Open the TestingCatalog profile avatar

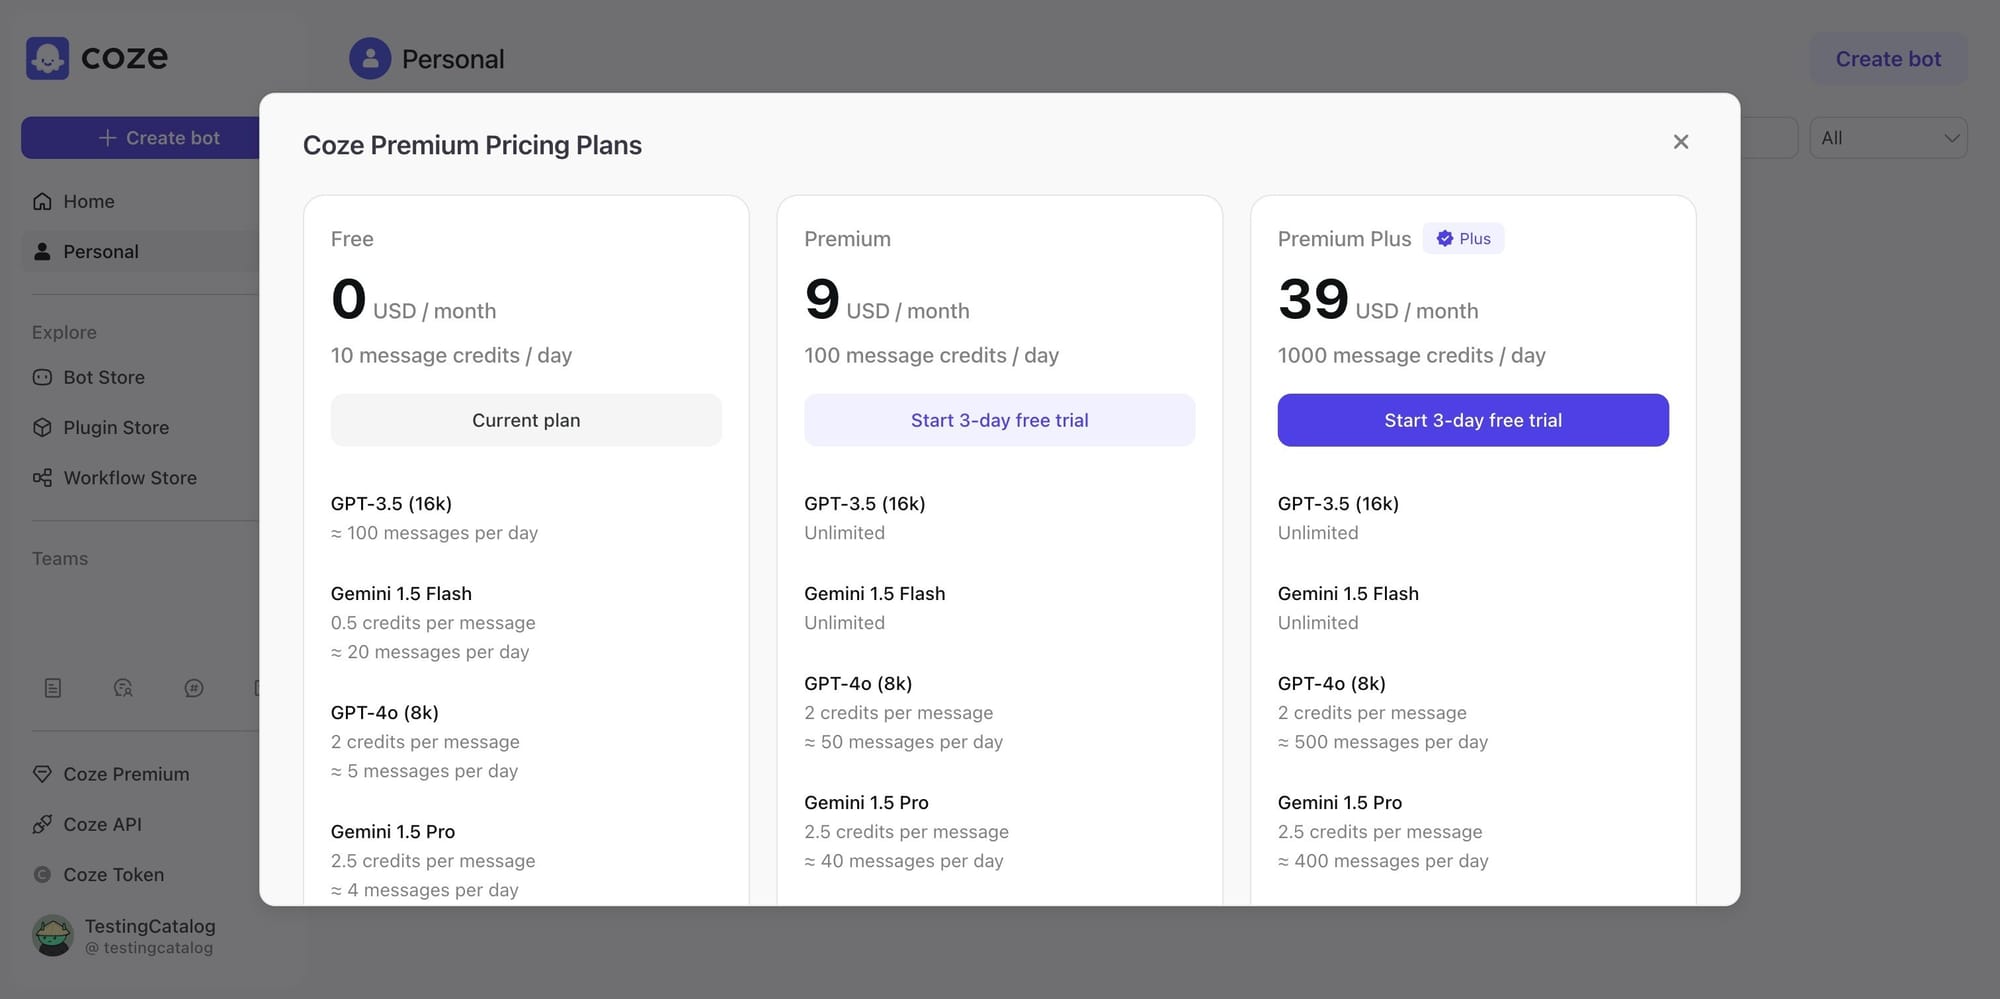click(x=53, y=935)
